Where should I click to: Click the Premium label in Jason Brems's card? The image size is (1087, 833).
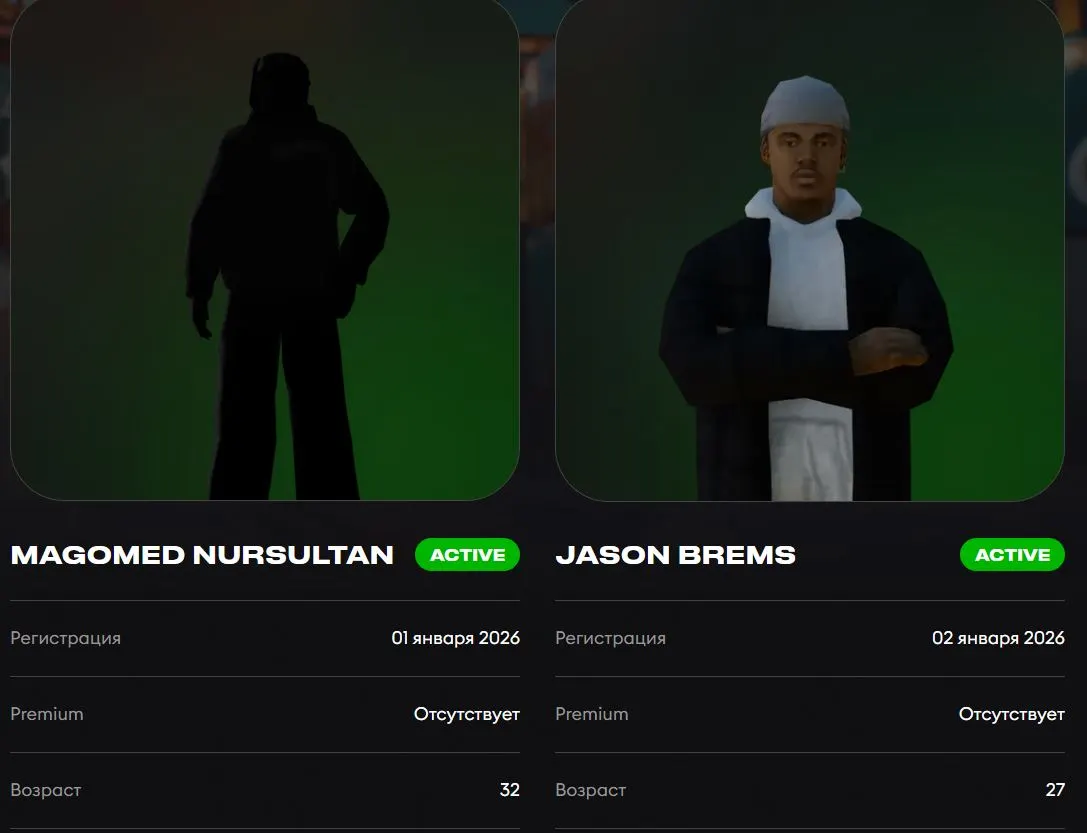point(592,714)
